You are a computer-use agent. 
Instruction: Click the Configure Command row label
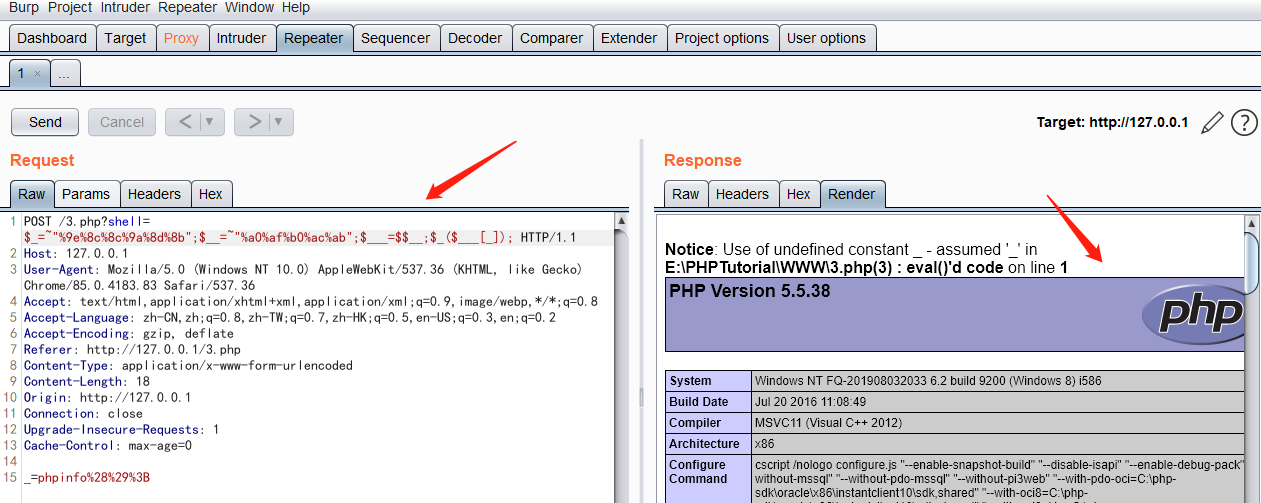click(698, 472)
